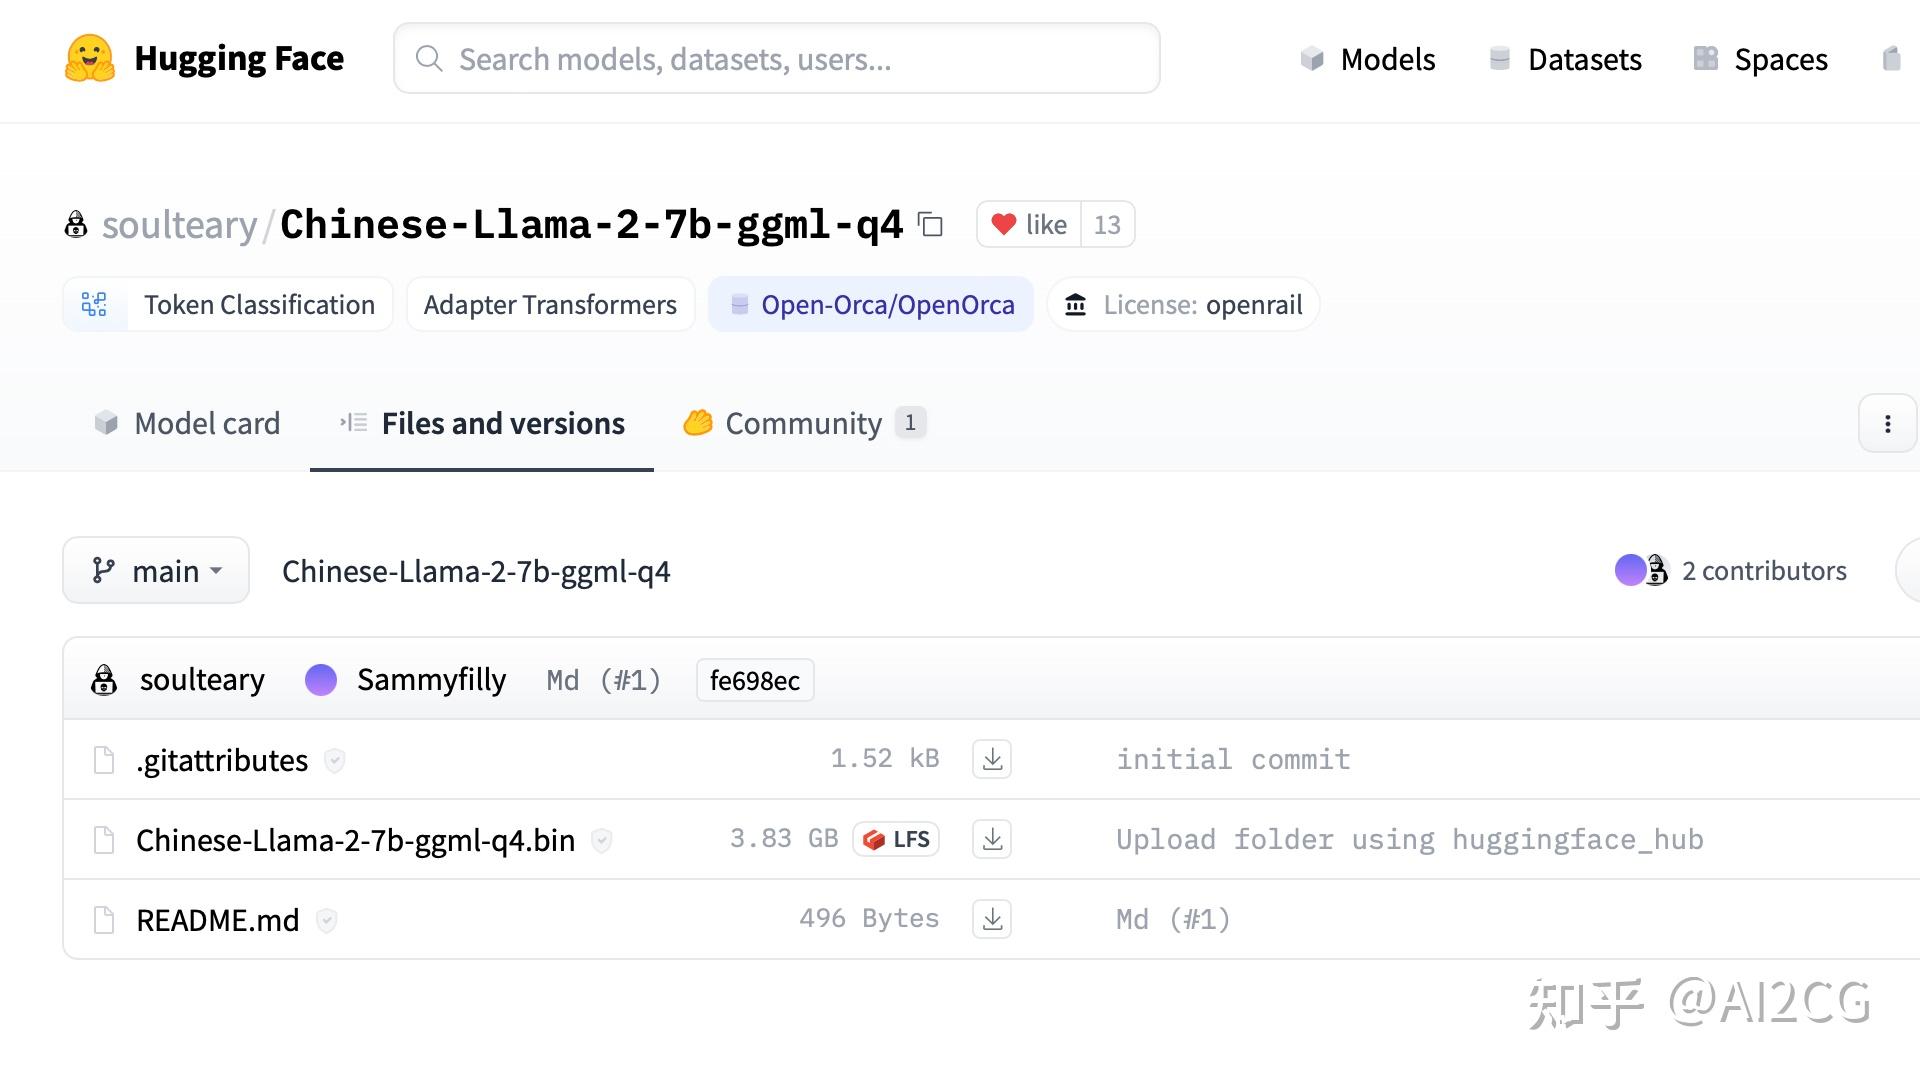View the 2 contributors list
The height and width of the screenshot is (1080, 1920).
[x=1731, y=571]
